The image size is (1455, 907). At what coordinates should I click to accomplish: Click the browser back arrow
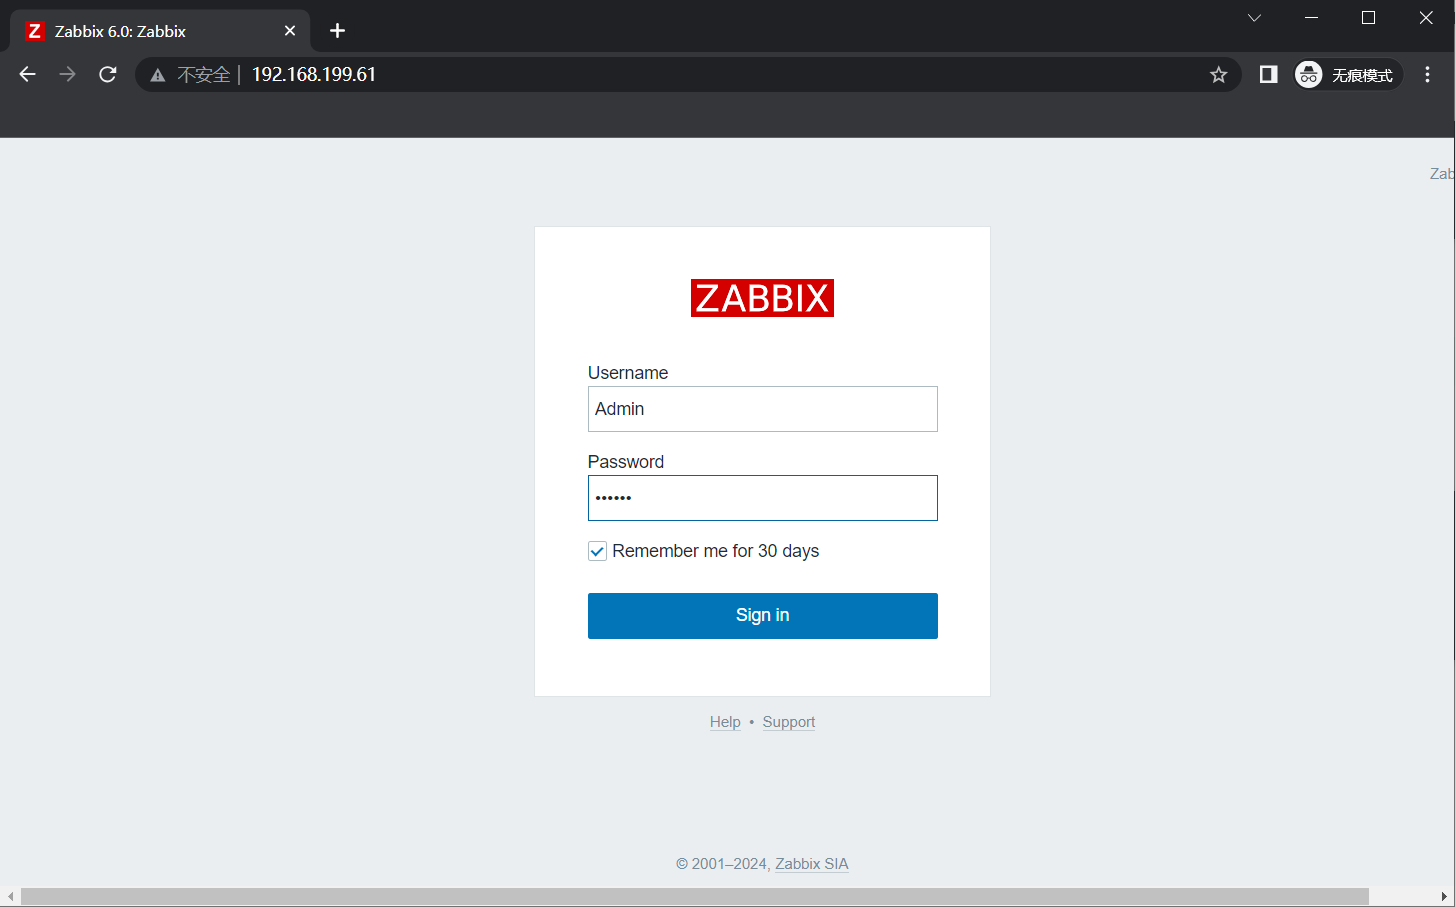pyautogui.click(x=26, y=74)
